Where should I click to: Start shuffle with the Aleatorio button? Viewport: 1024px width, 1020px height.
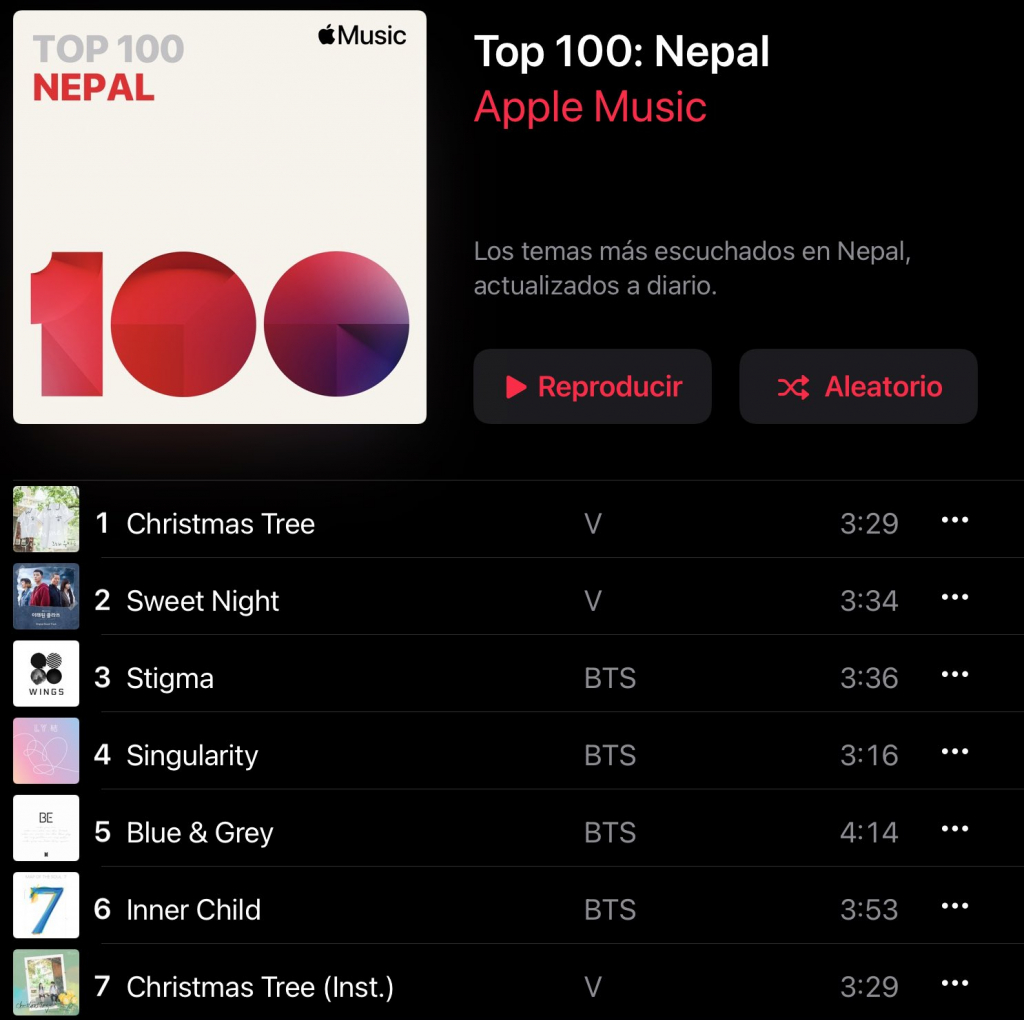pos(858,387)
